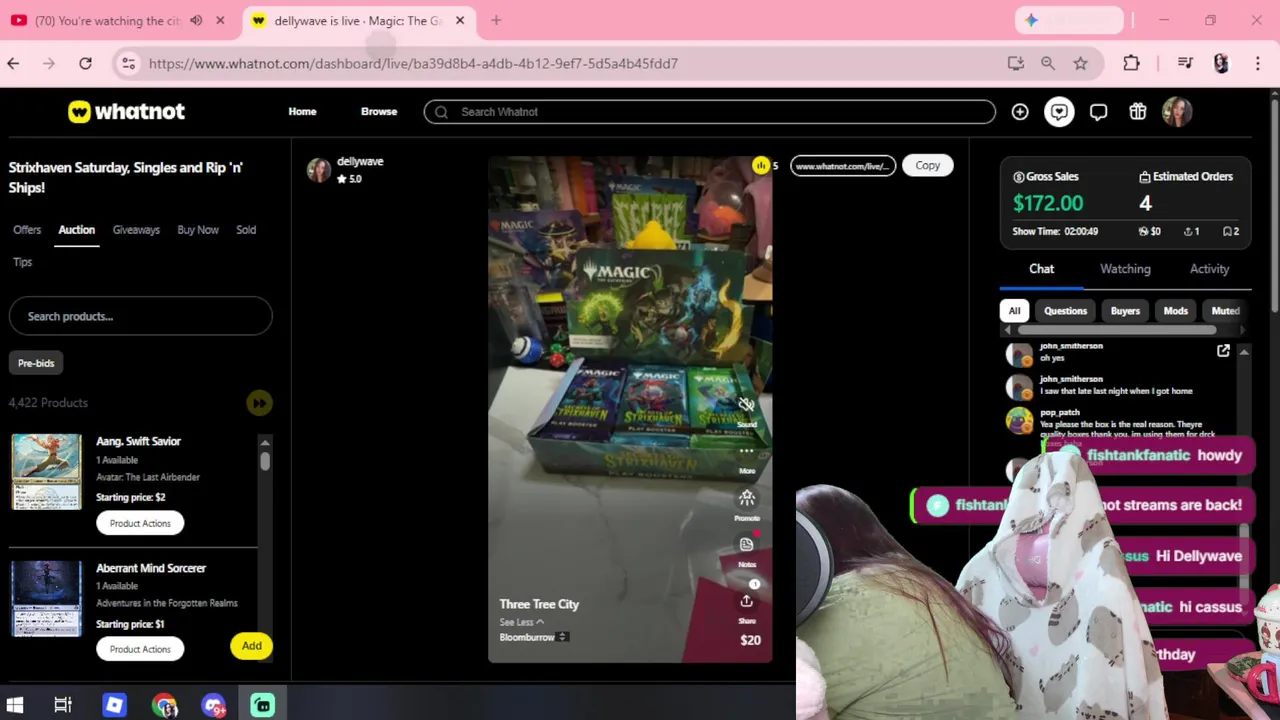Open Windows Start menu

(x=14, y=705)
